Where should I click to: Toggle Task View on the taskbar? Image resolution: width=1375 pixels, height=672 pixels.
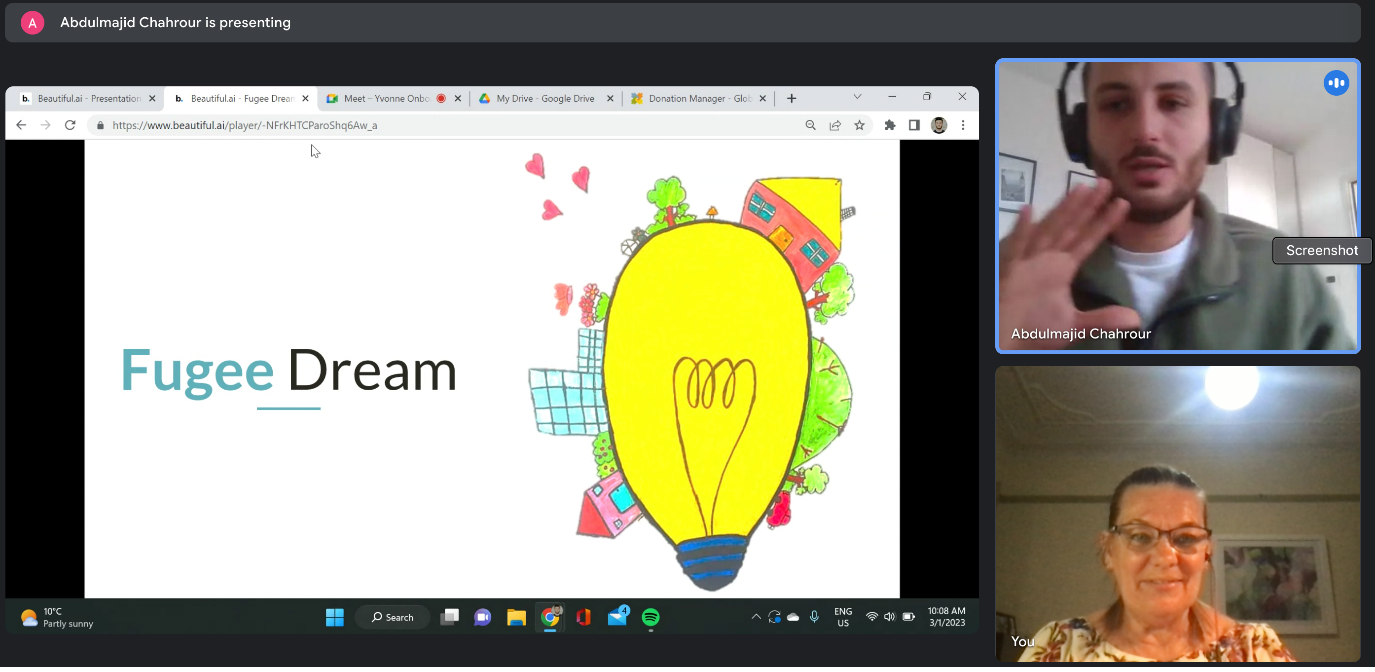coord(450,617)
